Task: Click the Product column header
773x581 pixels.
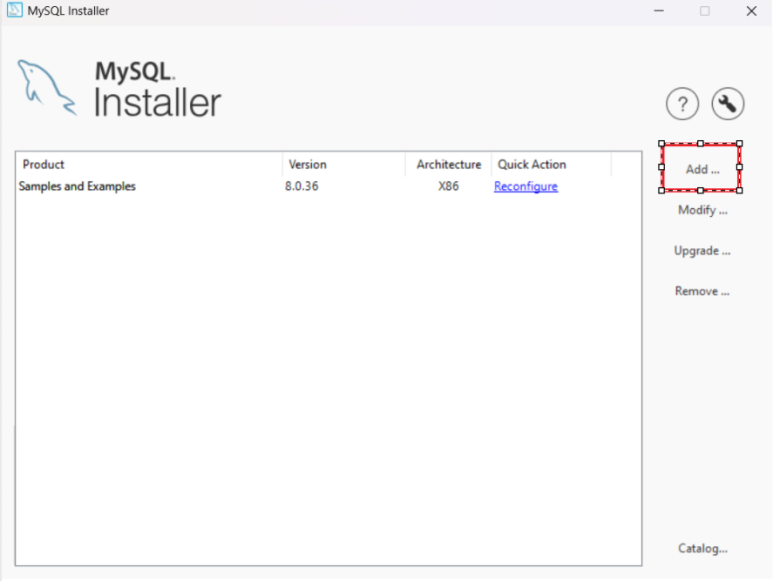Action: pos(149,165)
